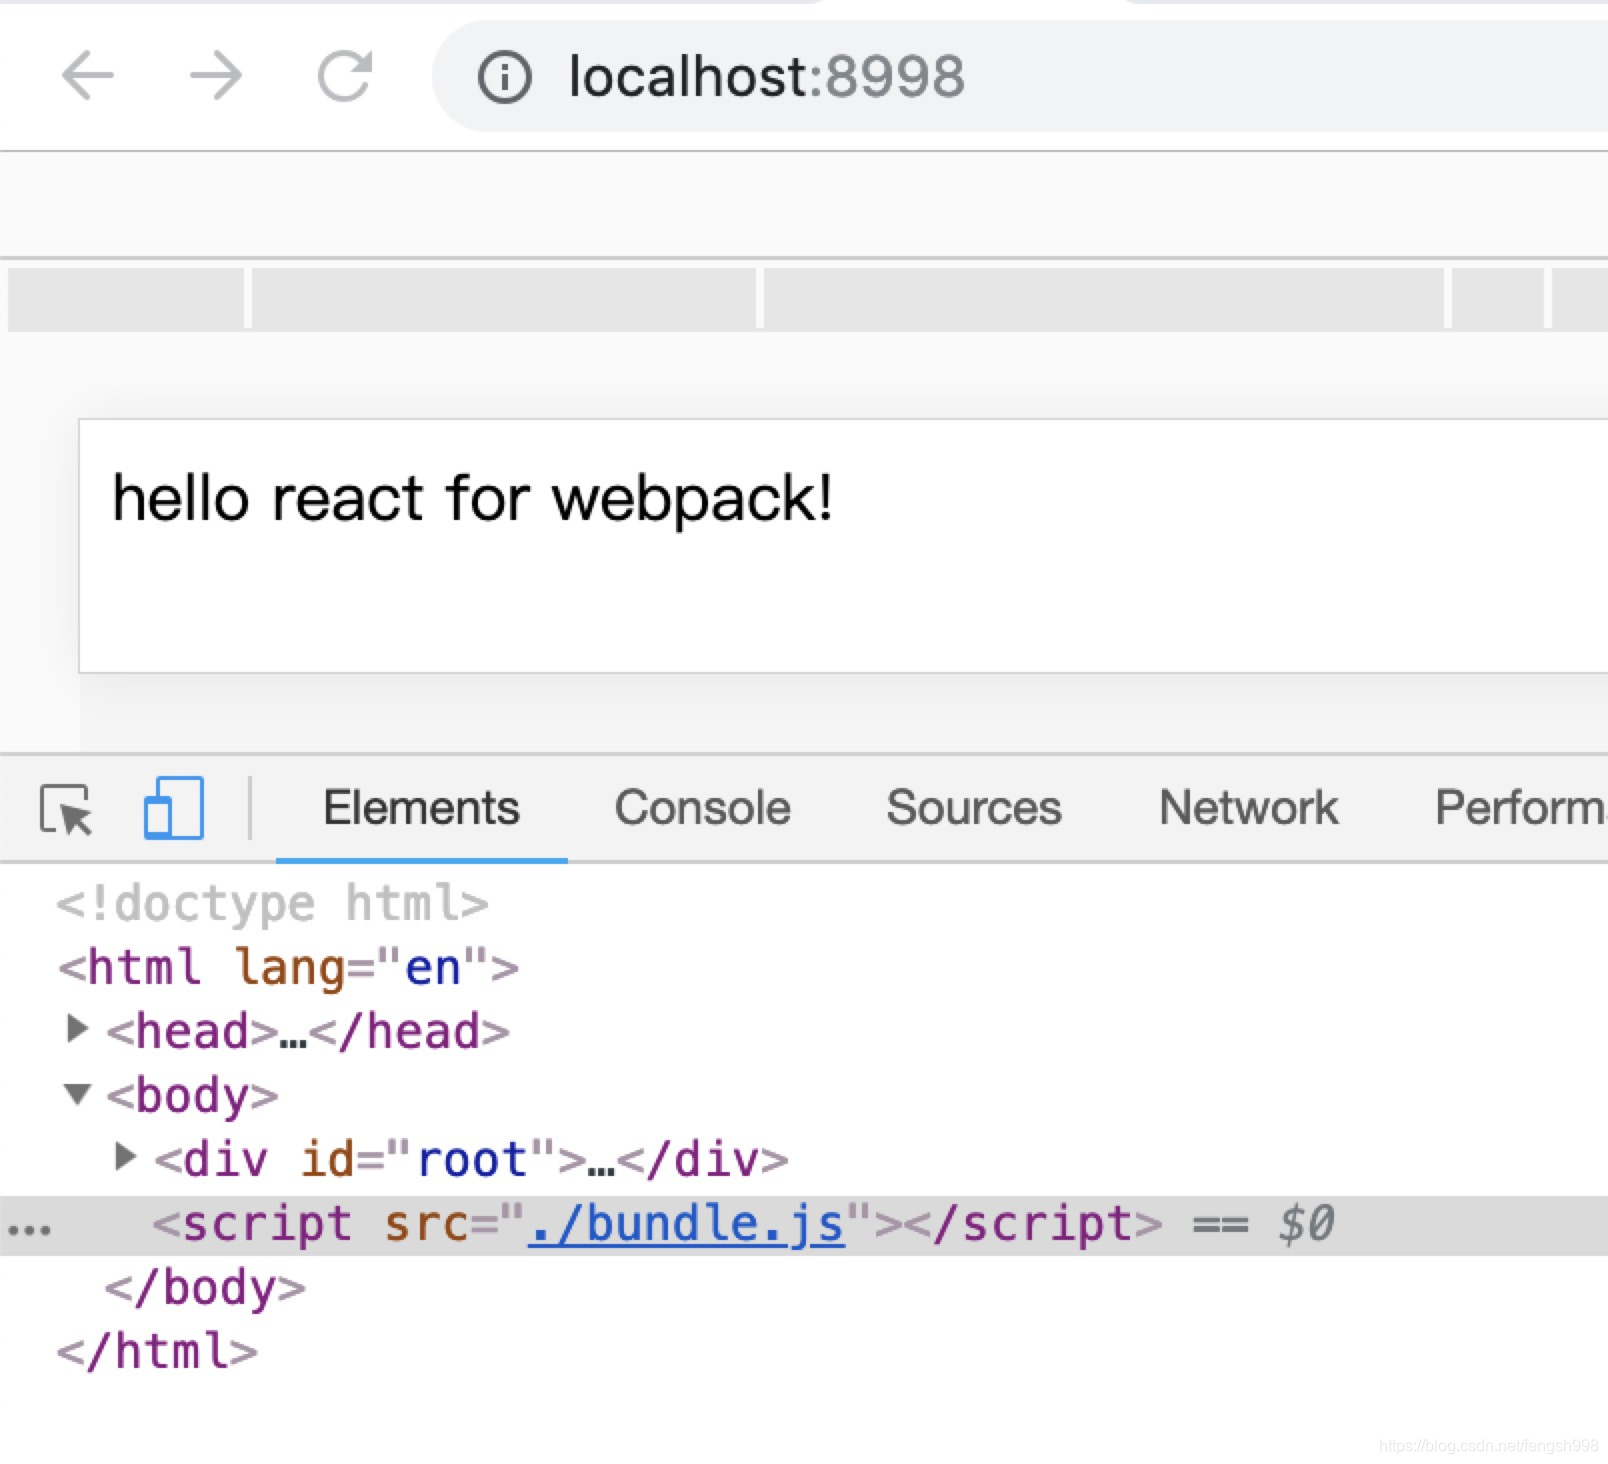Collapse the body element

point(78,1094)
